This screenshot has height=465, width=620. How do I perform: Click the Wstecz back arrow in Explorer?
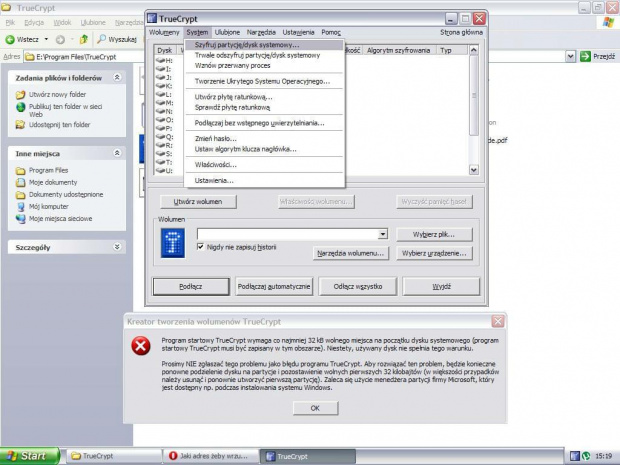[10, 39]
